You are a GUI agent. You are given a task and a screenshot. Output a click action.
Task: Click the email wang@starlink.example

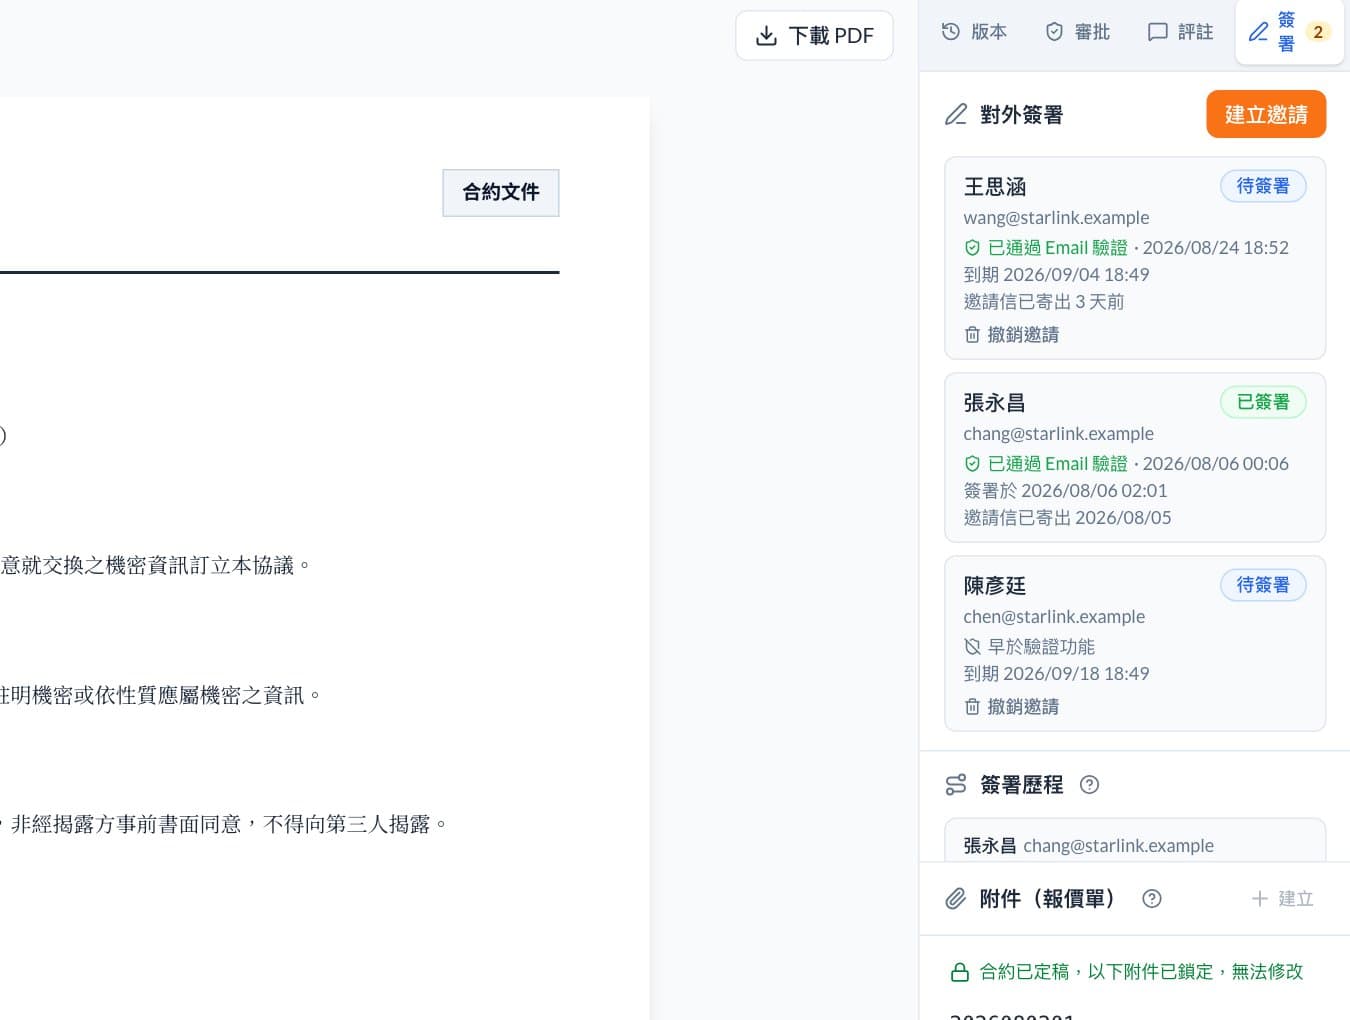tap(1056, 217)
